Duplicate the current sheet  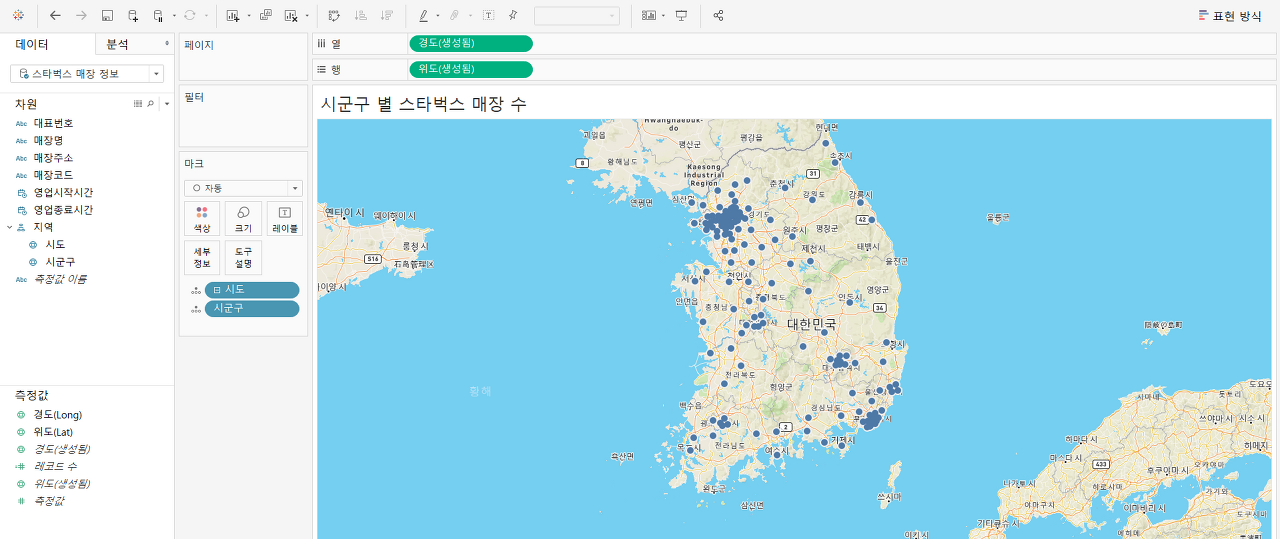click(x=265, y=16)
